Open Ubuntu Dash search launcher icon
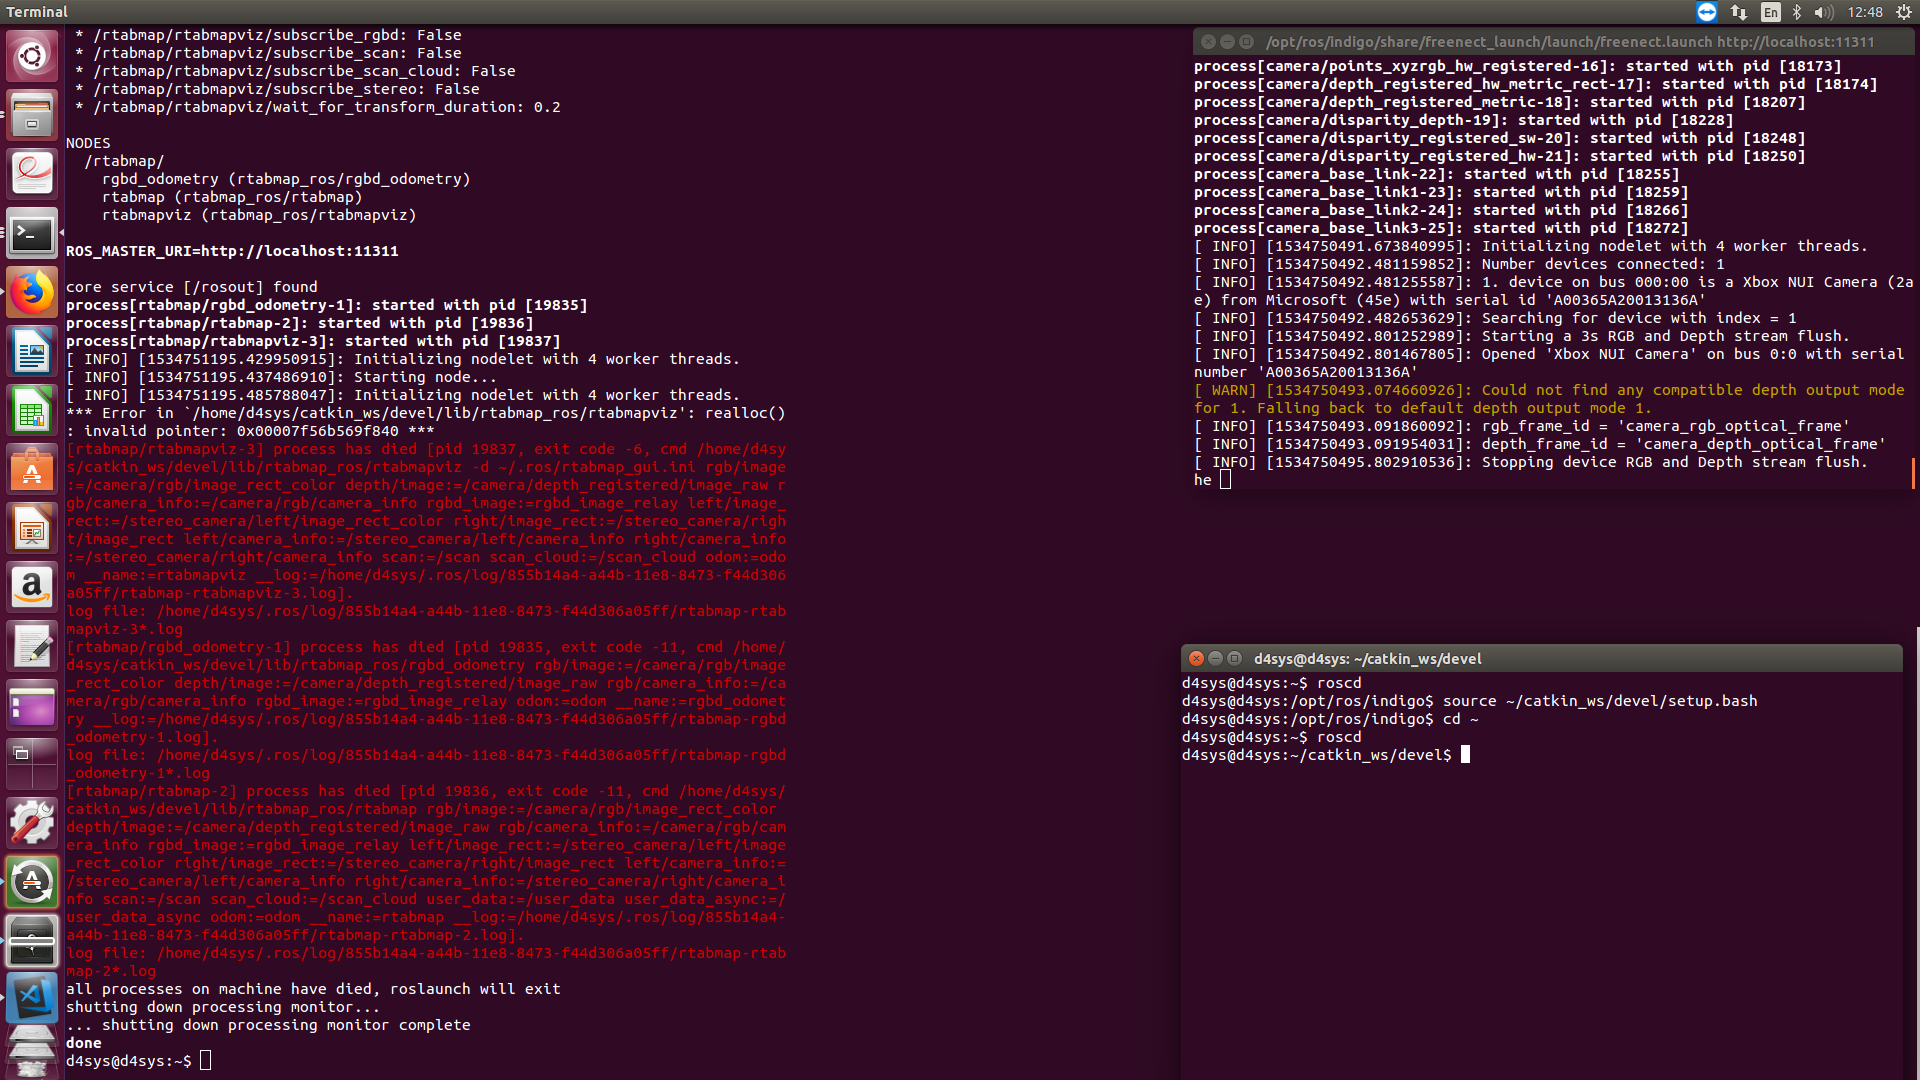This screenshot has height=1080, width=1920. (32, 56)
